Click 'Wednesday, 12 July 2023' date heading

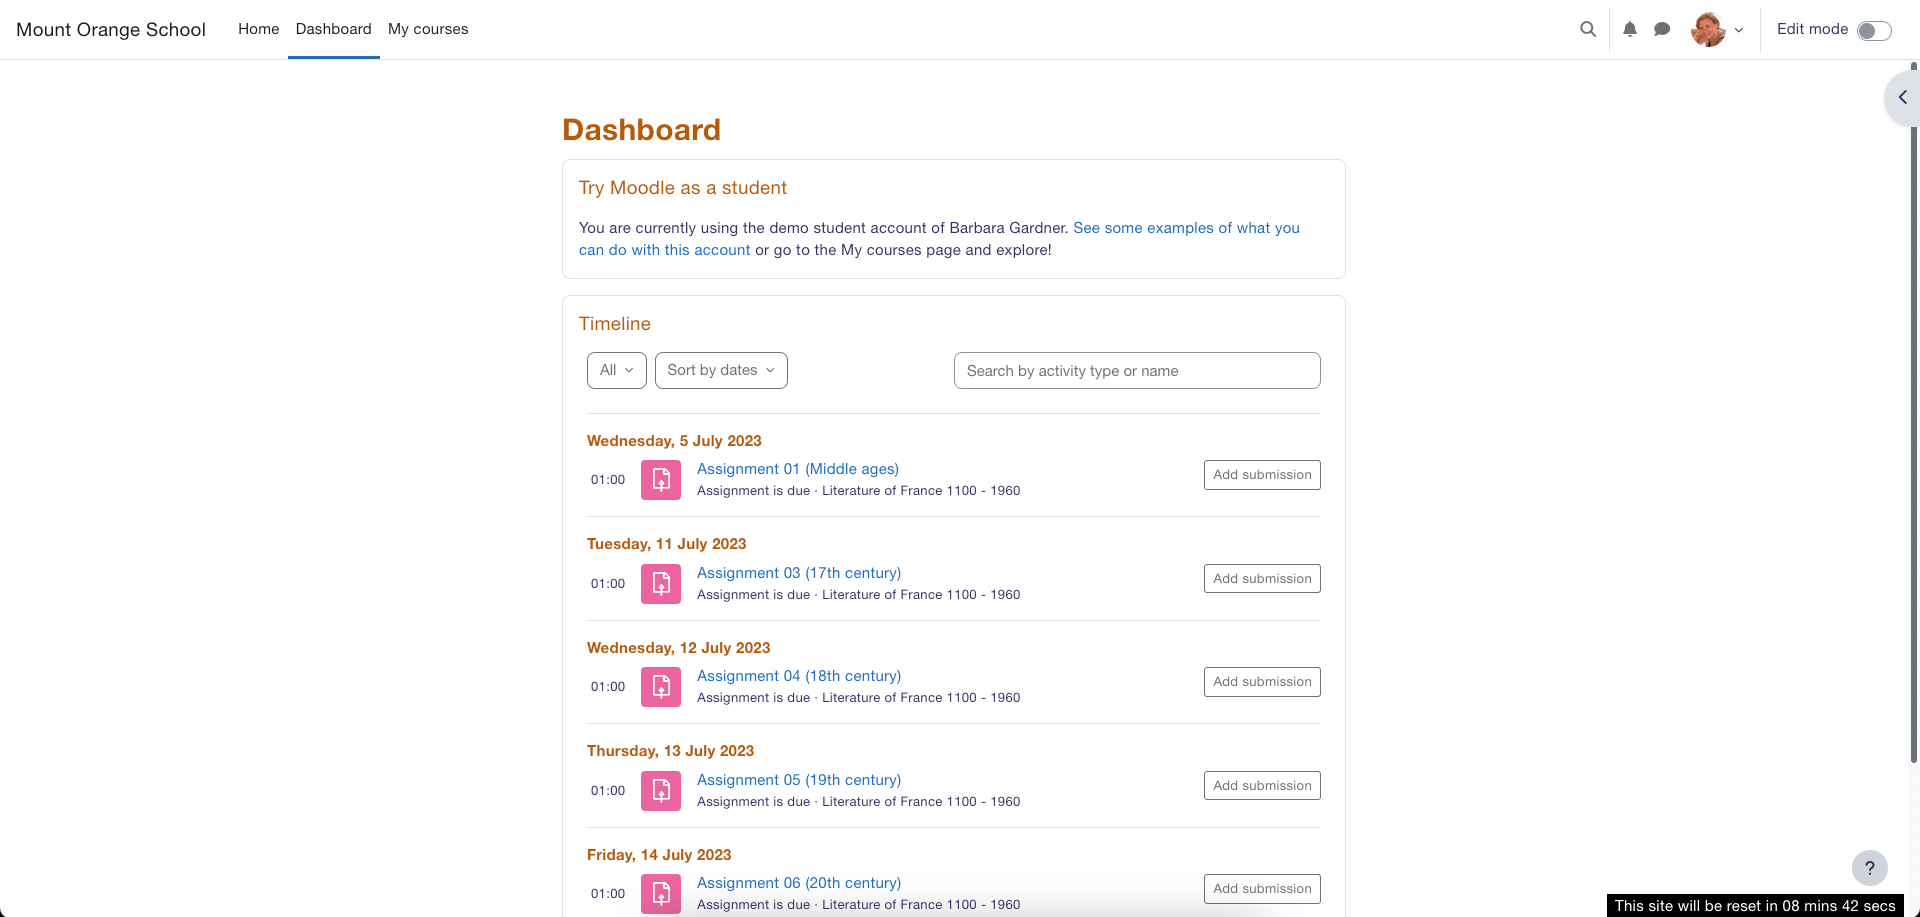tap(679, 648)
